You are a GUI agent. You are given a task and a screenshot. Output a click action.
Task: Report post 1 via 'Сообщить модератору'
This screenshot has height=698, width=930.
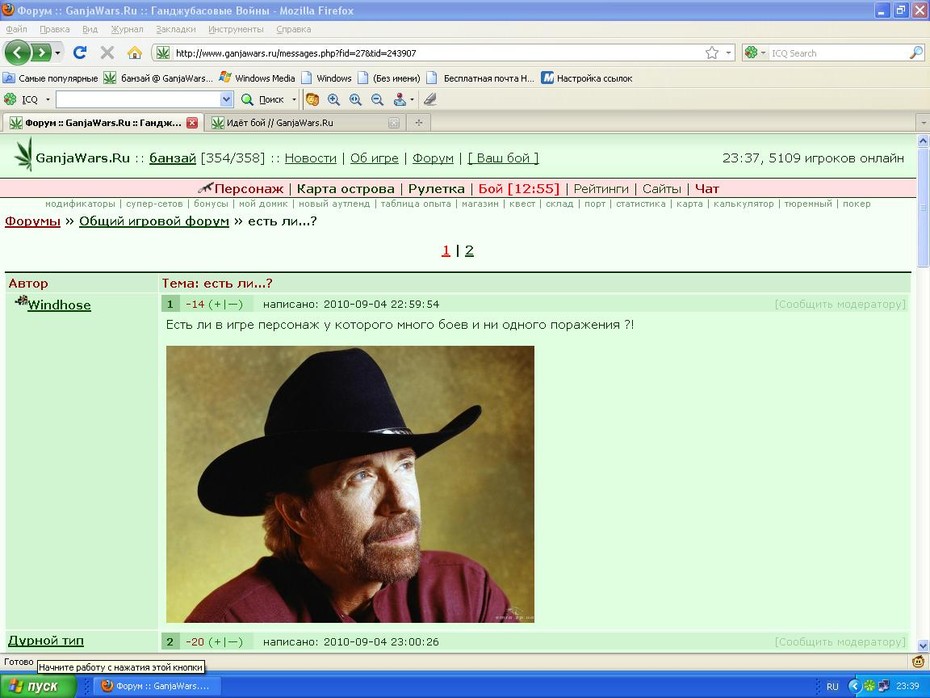coord(840,304)
